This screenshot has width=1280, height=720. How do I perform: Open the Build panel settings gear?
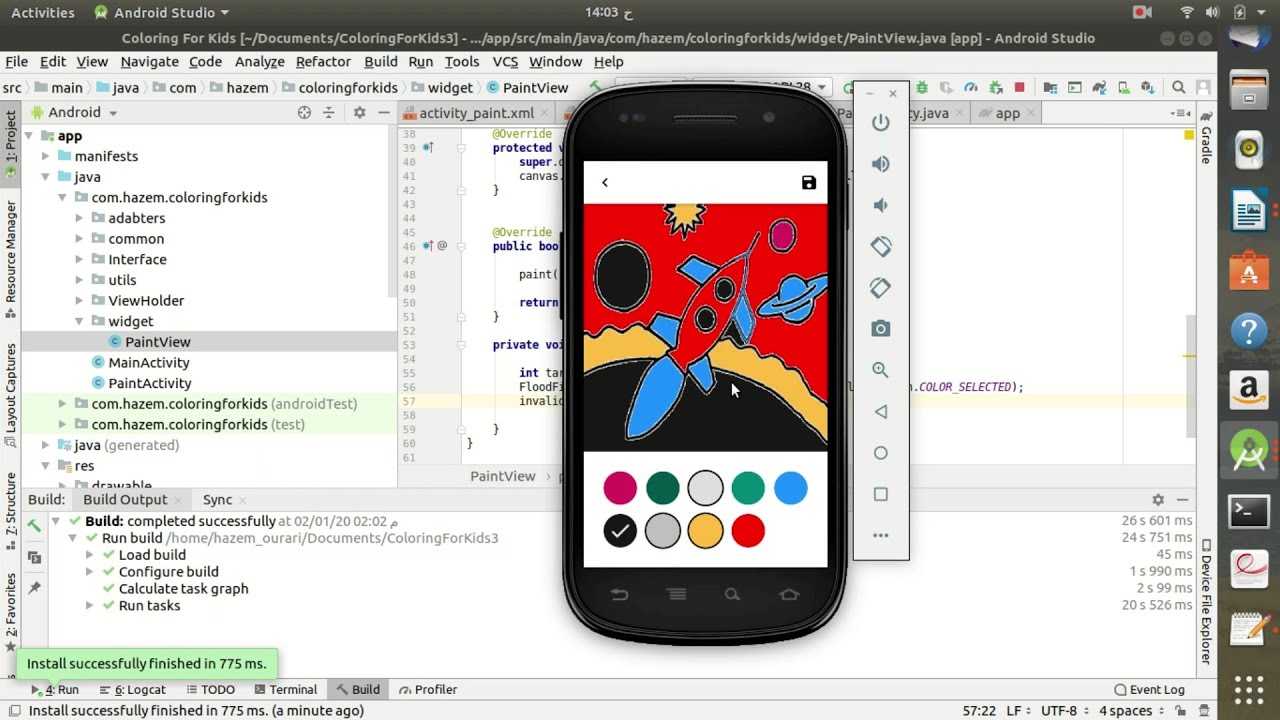coord(1158,500)
